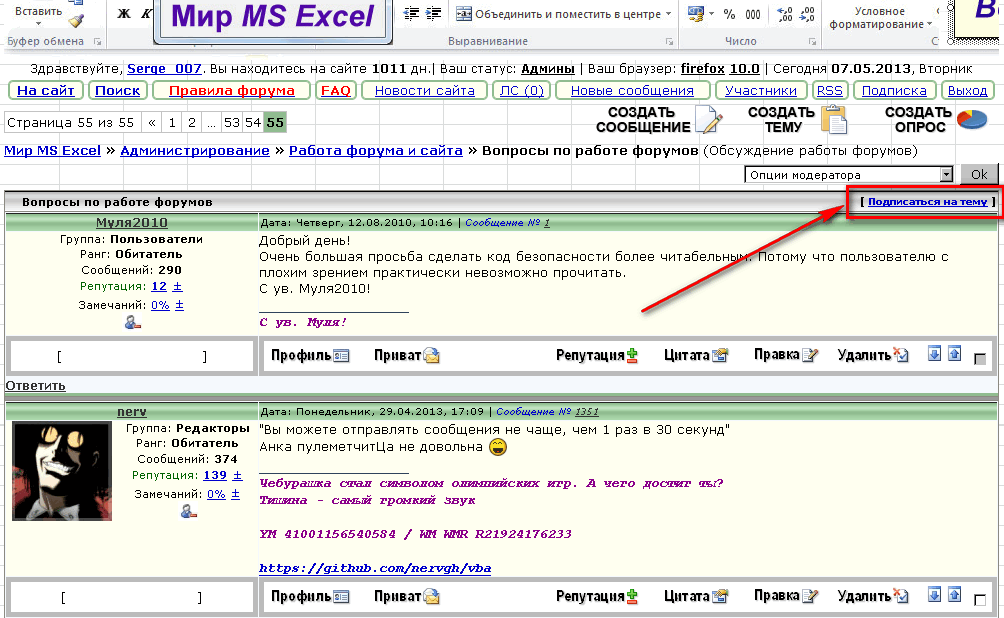Click the Подписаться на тему link
This screenshot has height=618, width=1004.
(x=927, y=202)
